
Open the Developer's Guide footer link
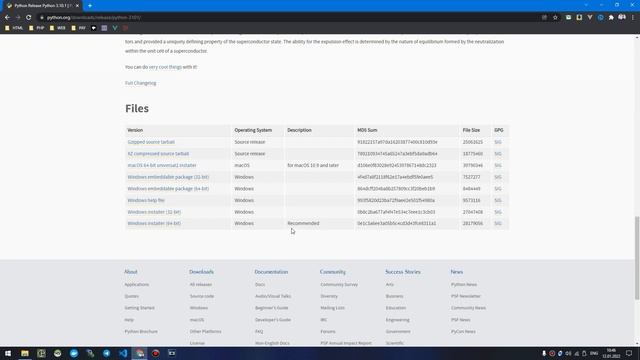tap(273, 320)
